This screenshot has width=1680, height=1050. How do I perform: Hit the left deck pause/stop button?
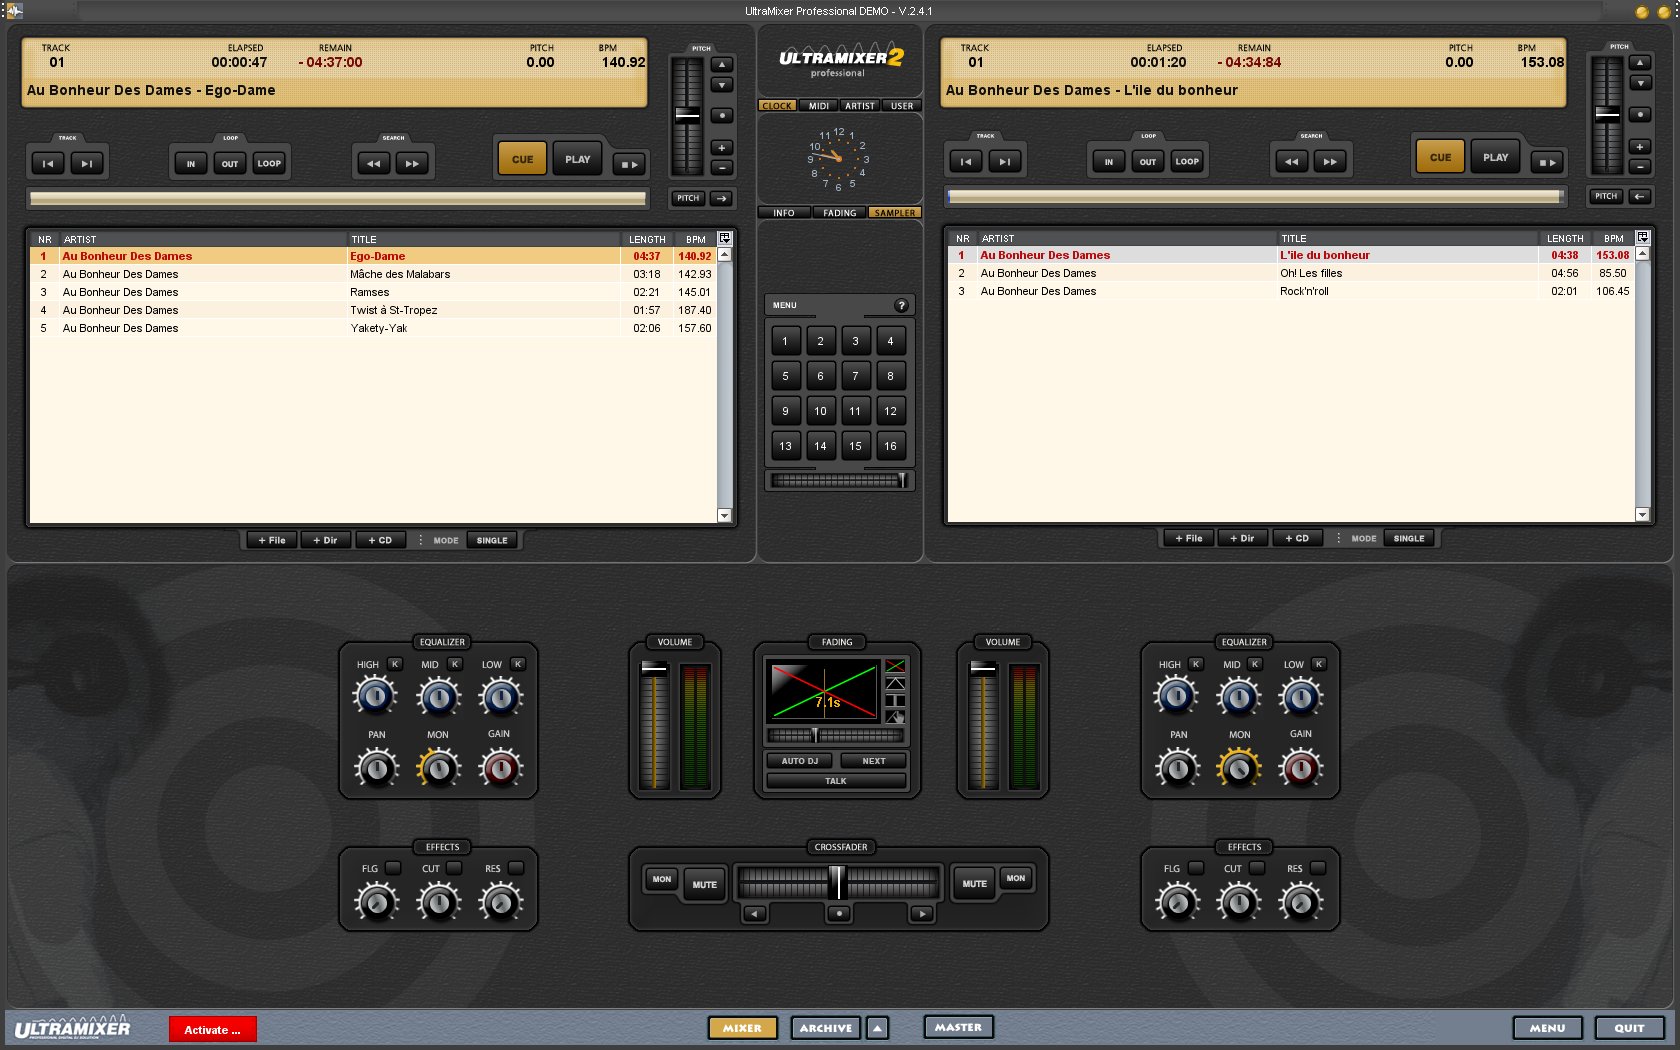[628, 164]
